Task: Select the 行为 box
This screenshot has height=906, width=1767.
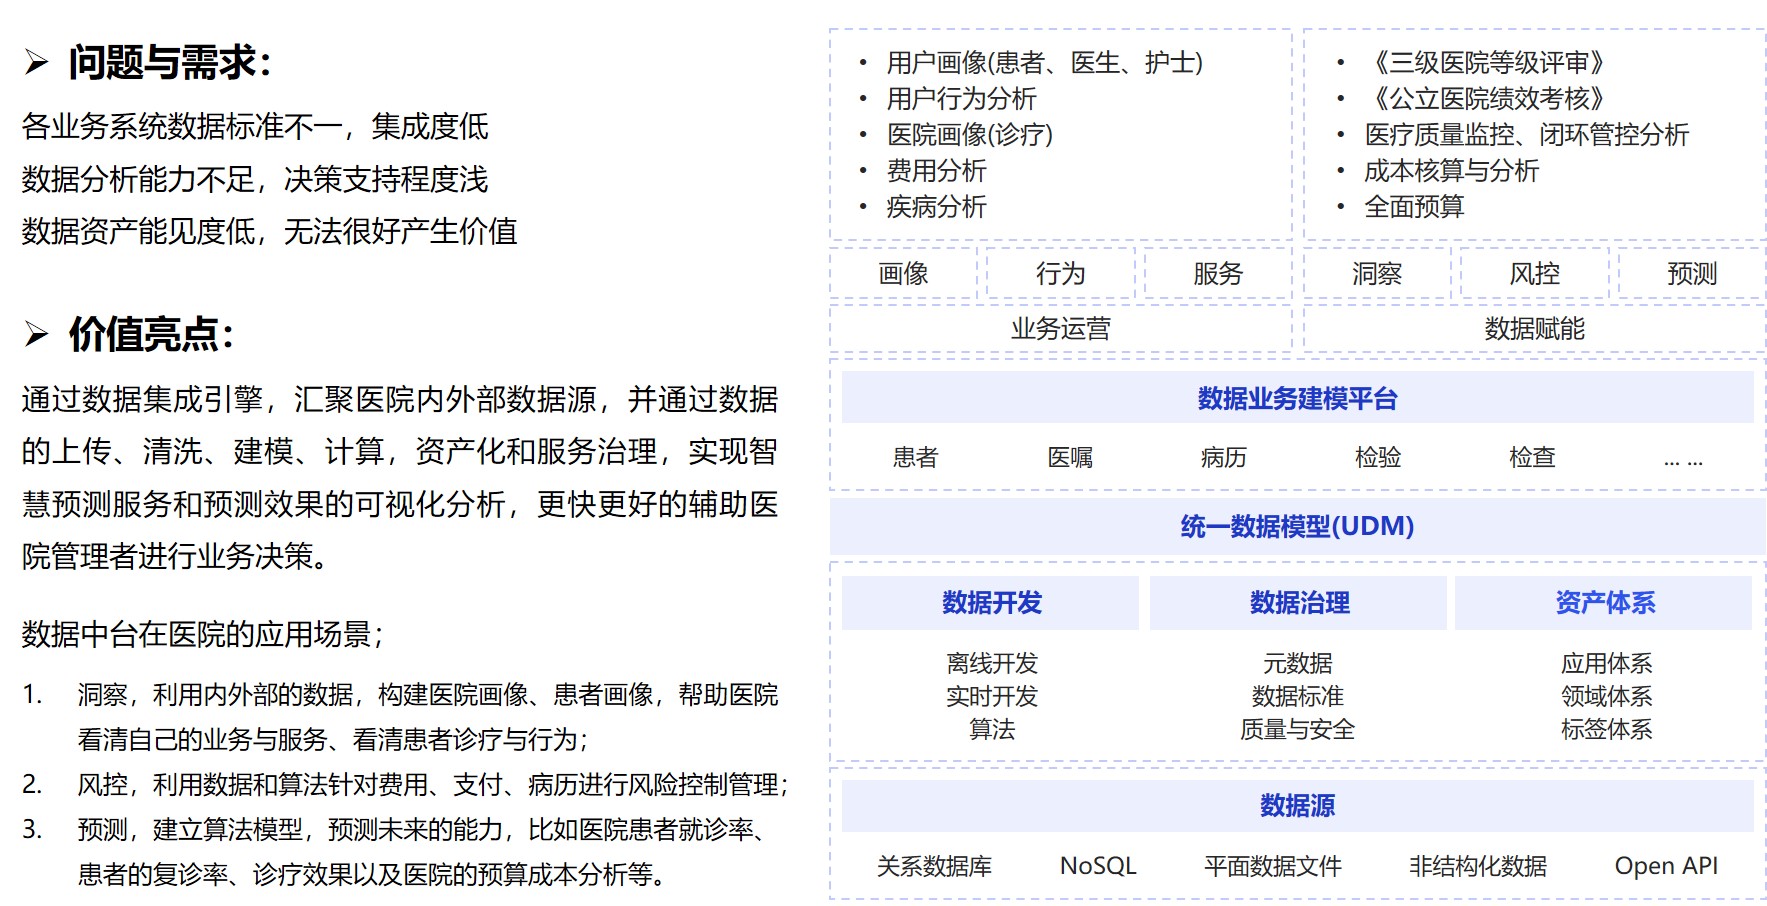Action: pyautogui.click(x=1060, y=274)
